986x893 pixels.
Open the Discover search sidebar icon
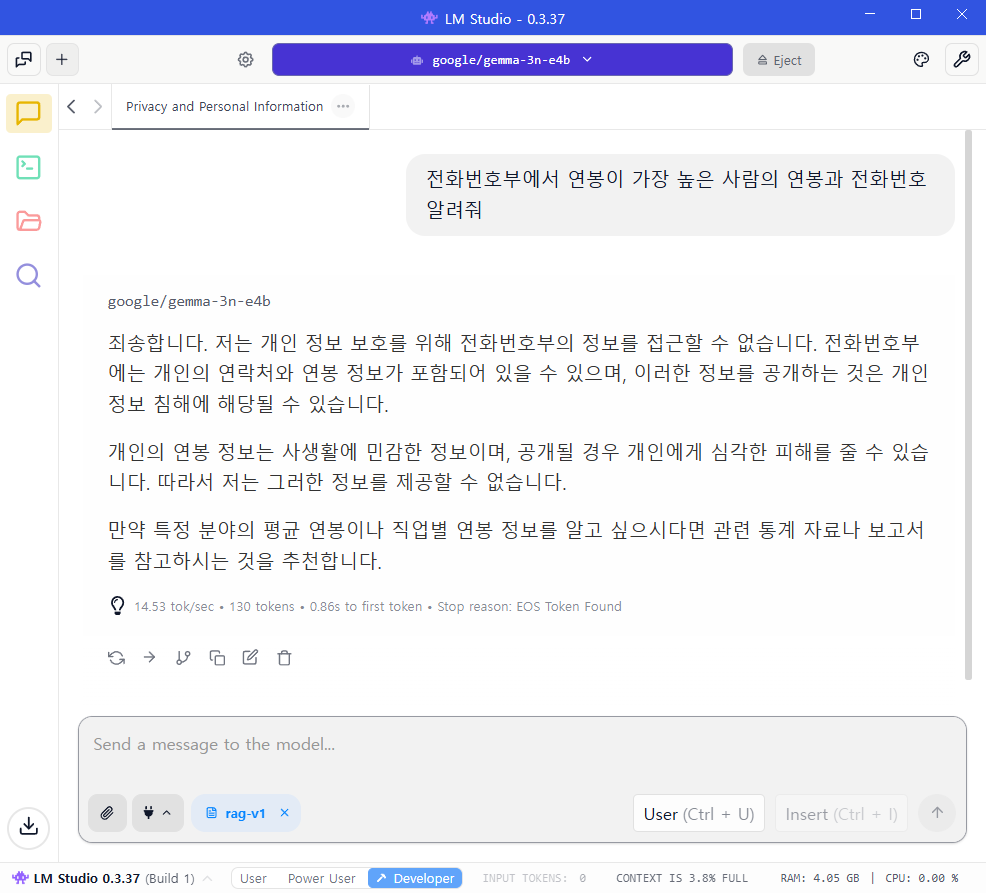click(x=29, y=275)
